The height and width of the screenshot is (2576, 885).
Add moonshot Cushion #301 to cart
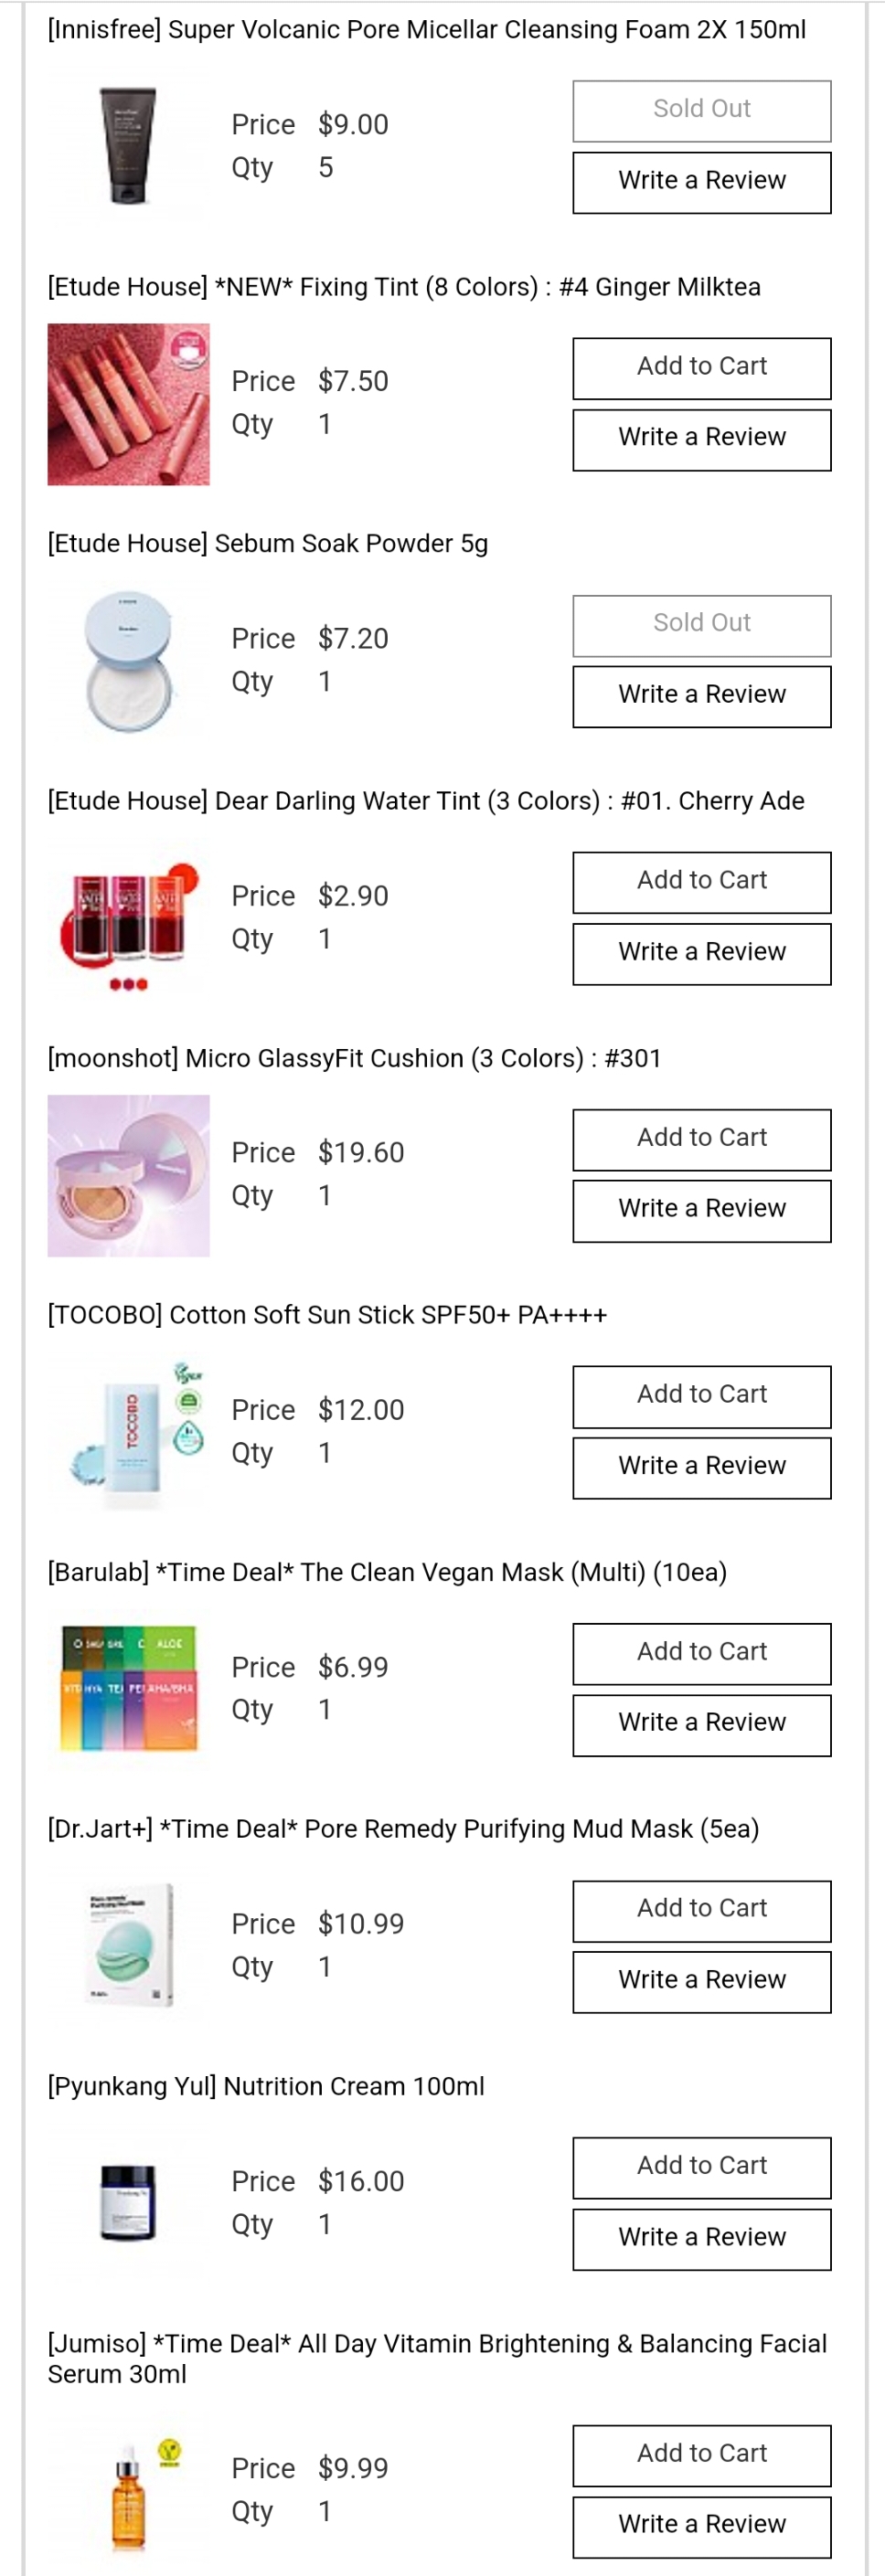(701, 1138)
